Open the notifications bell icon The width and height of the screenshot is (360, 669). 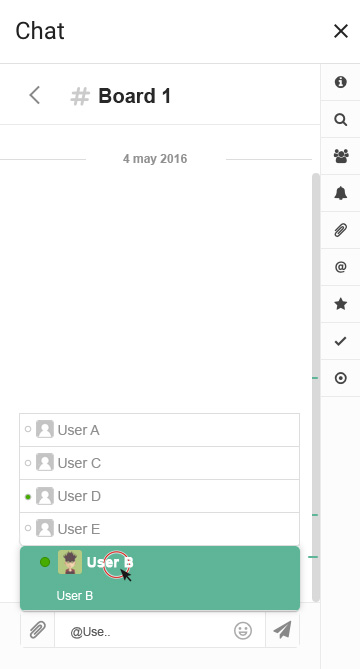(340, 193)
